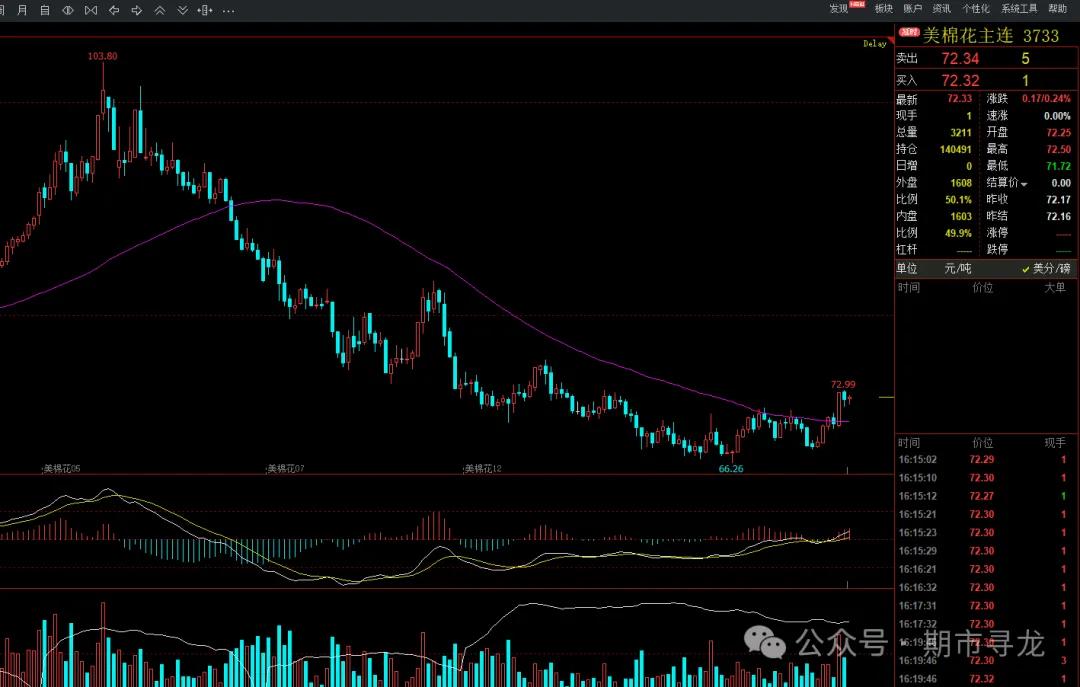Click the eye-shaped view icon in toolbar

(68, 10)
